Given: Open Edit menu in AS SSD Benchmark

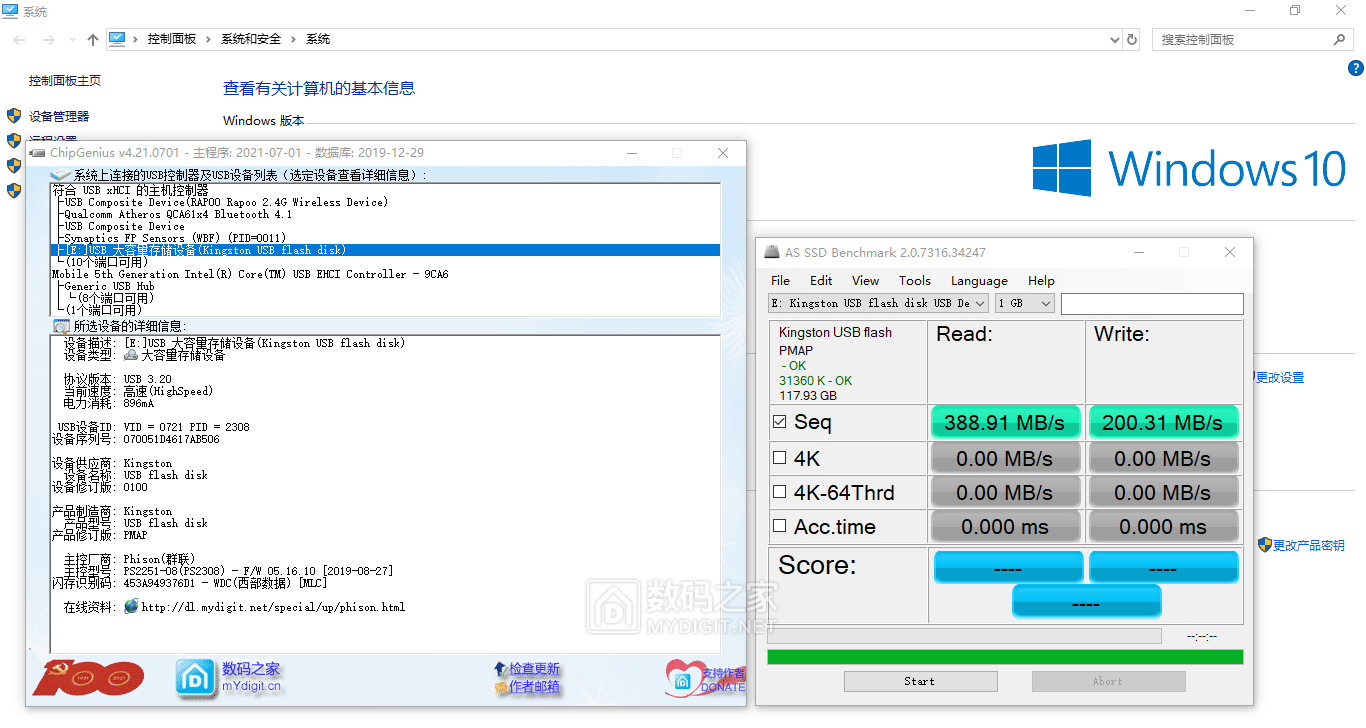Looking at the screenshot, I should [821, 281].
